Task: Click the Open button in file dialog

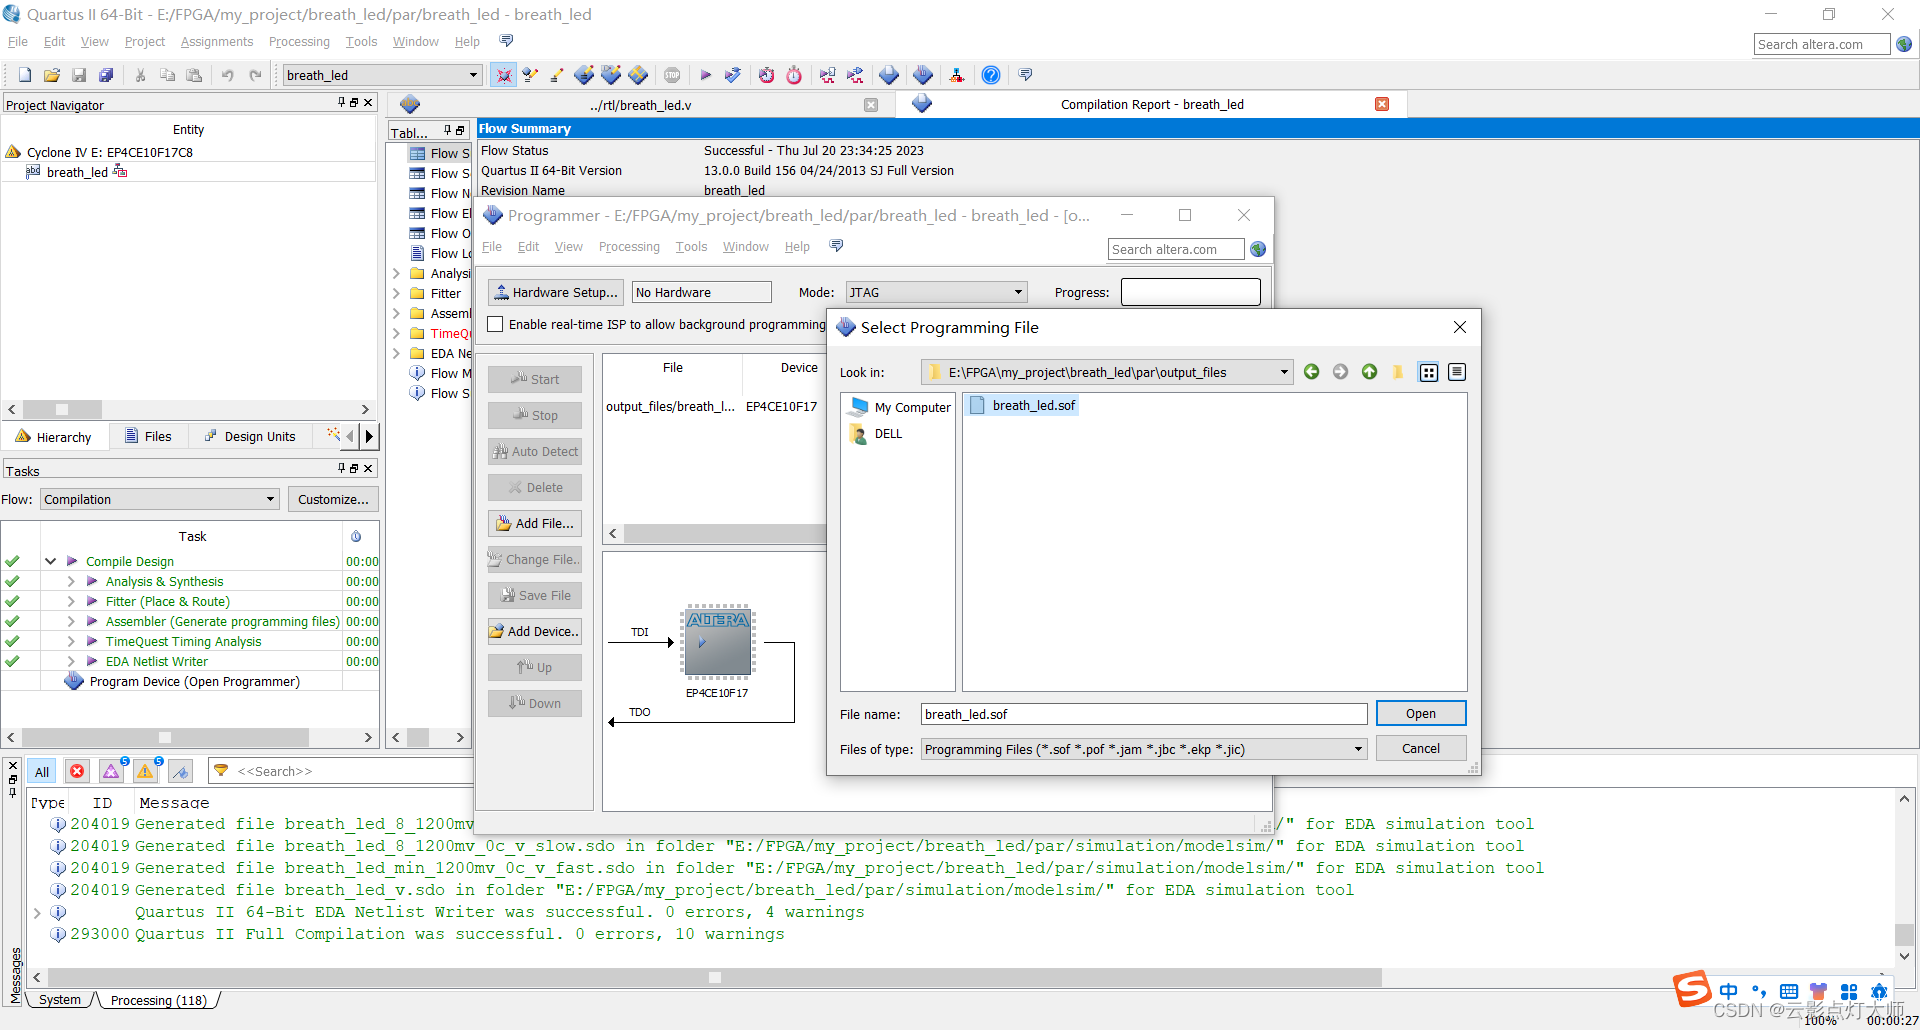Action: coord(1421,713)
